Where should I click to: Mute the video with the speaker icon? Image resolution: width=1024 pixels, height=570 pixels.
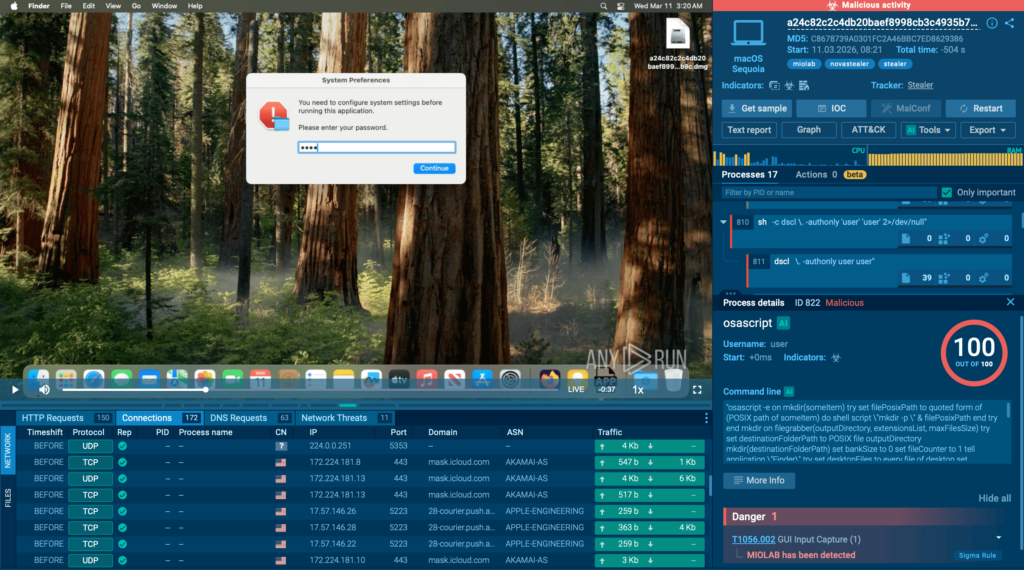click(x=44, y=390)
